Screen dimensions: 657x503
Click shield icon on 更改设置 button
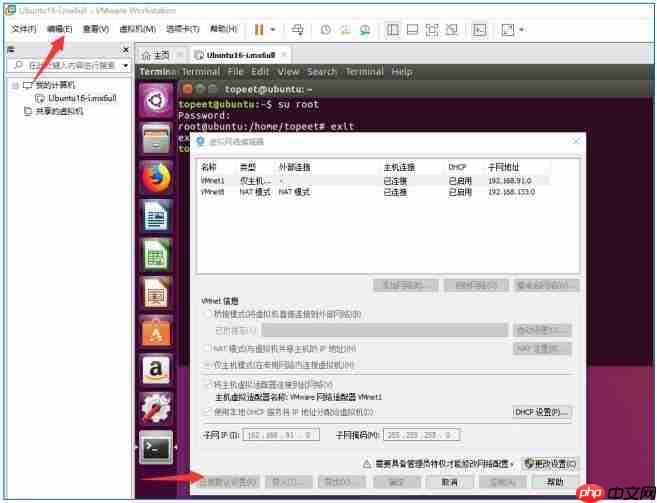tap(529, 464)
